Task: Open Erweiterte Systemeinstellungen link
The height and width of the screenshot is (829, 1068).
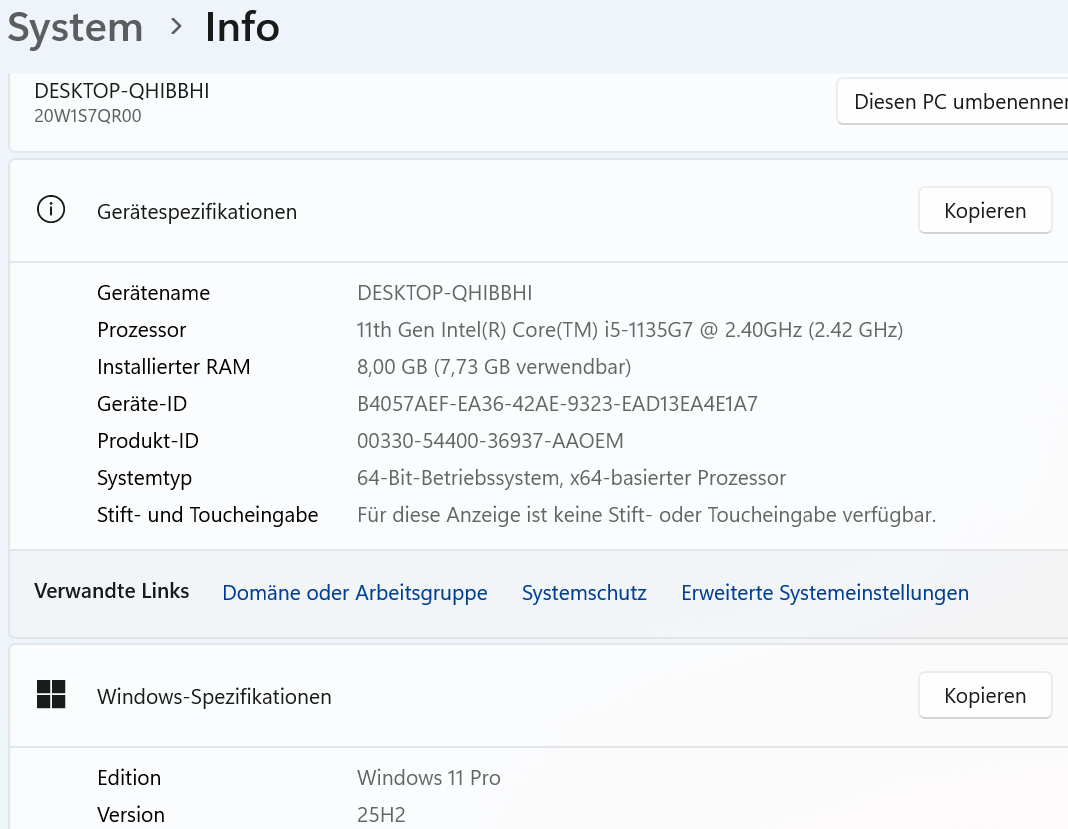Action: coord(825,593)
